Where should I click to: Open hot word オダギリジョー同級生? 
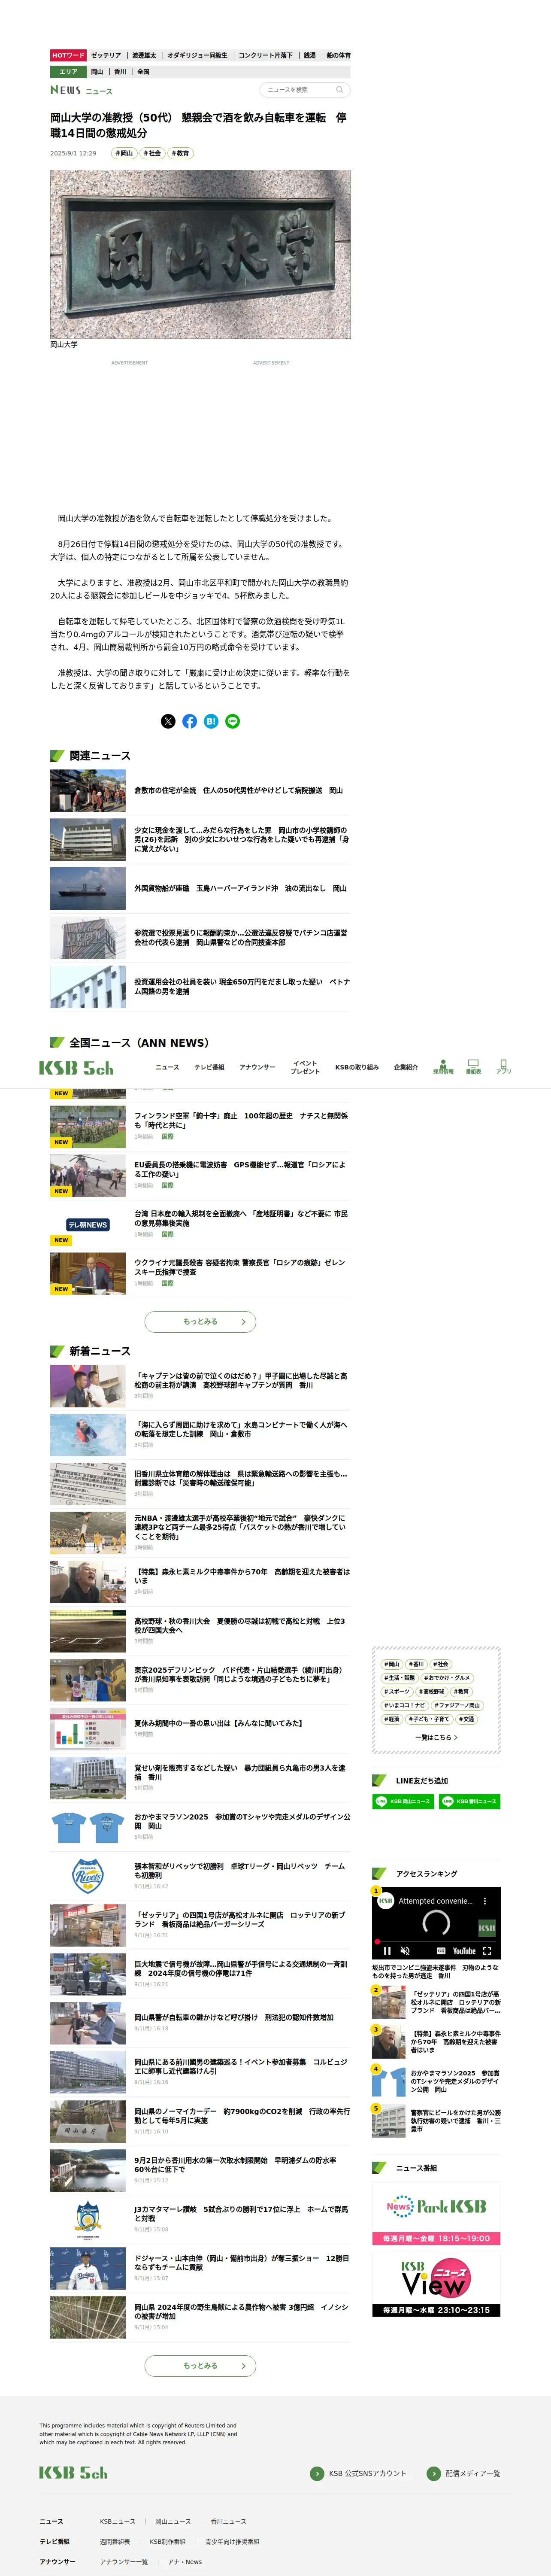197,56
